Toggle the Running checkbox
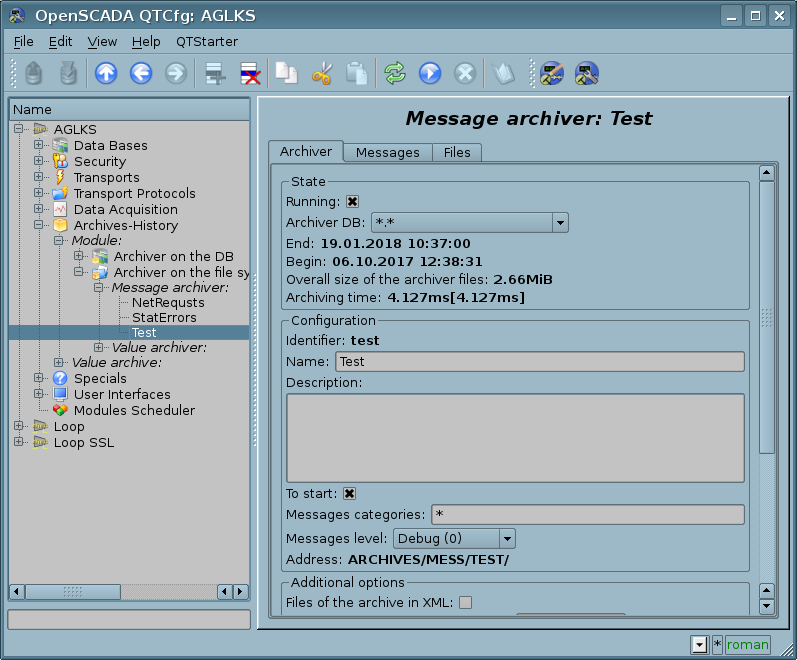797x660 pixels. (x=352, y=201)
